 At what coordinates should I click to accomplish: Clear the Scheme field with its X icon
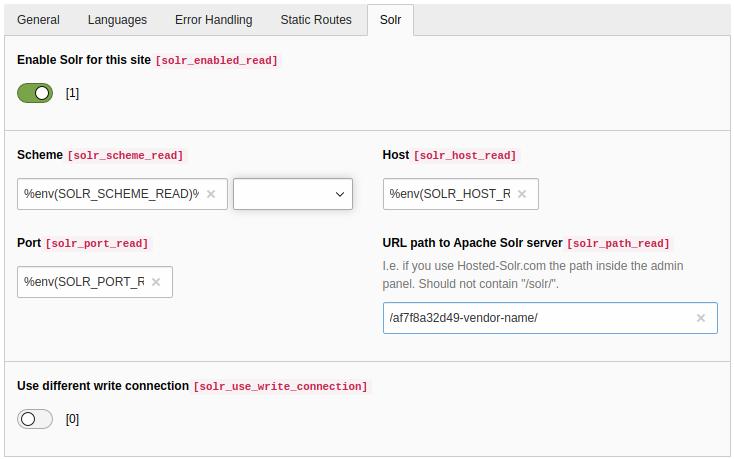click(x=211, y=194)
